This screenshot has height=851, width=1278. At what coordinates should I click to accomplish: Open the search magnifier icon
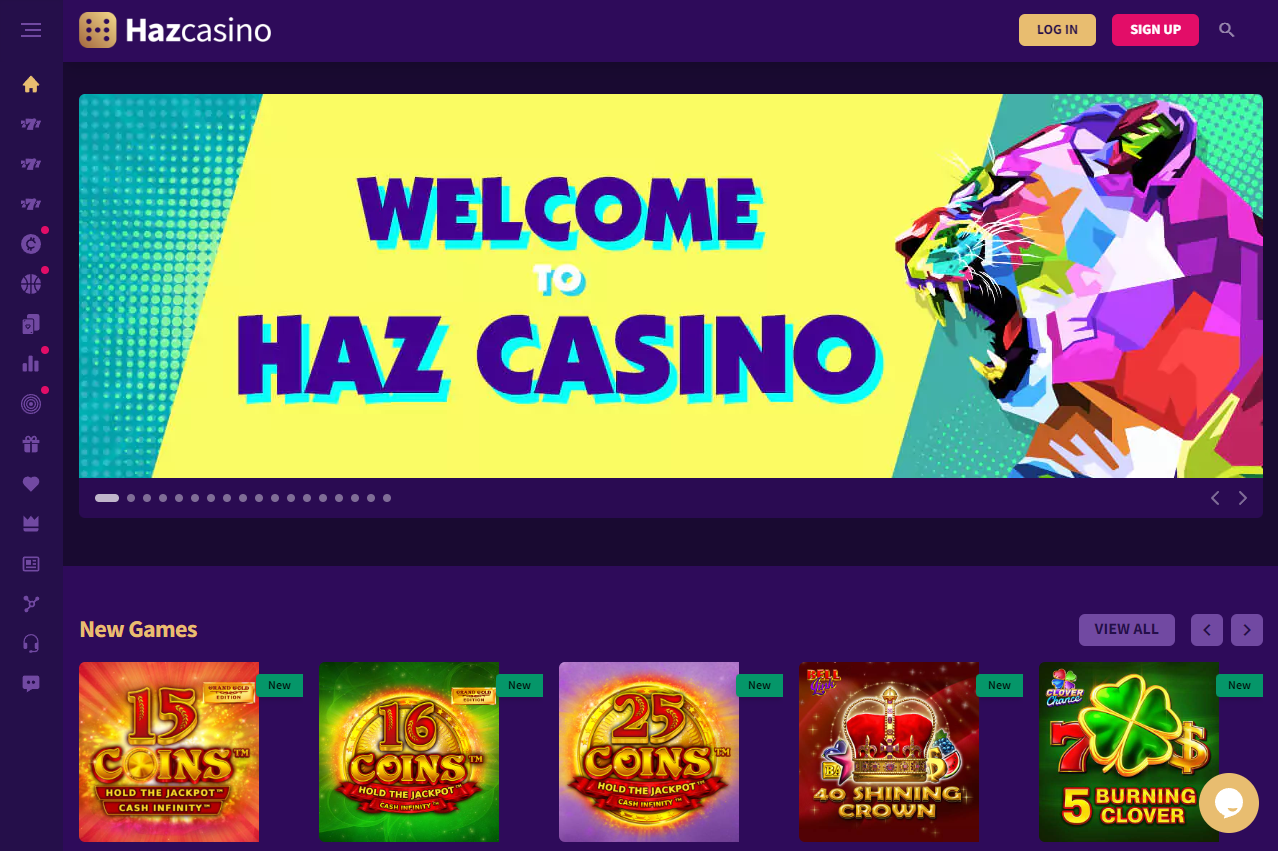coord(1227,30)
